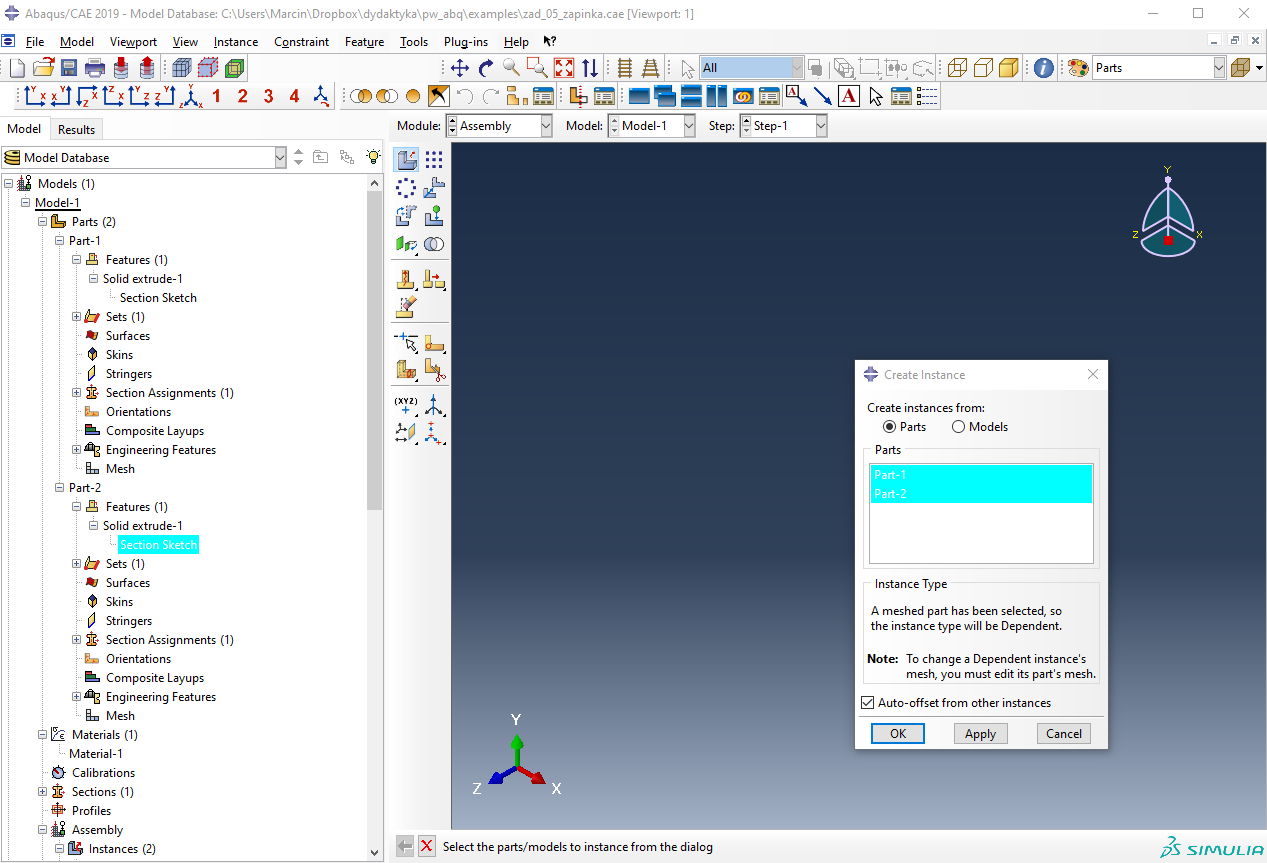Click the Pan View tool
1267x863 pixels.
(x=459, y=68)
